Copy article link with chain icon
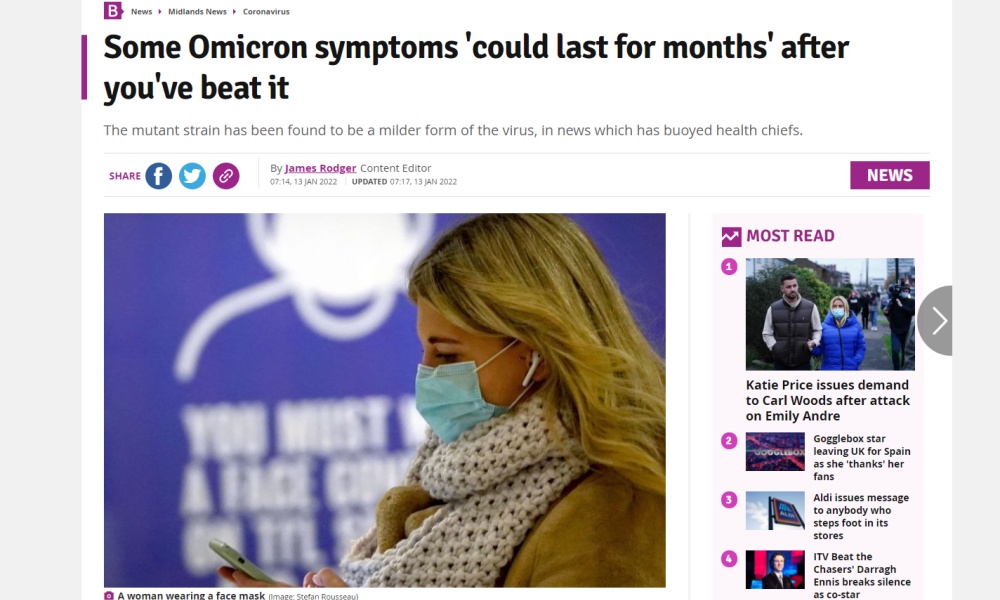 [226, 176]
